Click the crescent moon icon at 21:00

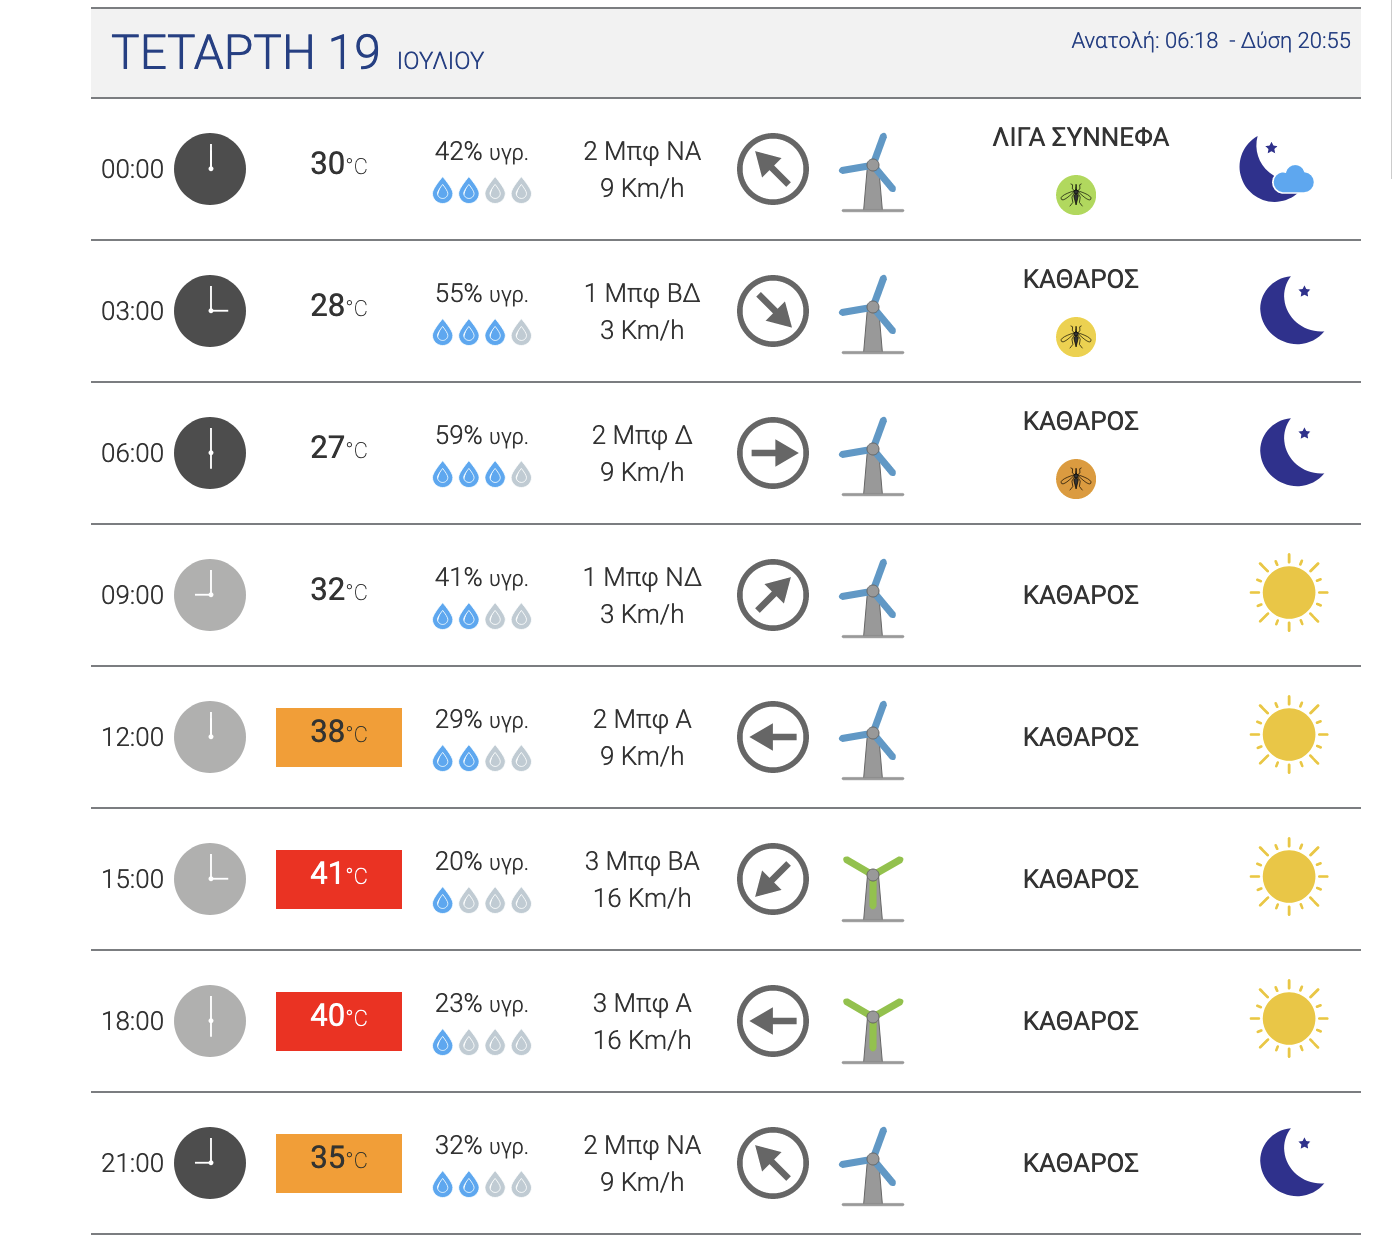point(1292,1162)
